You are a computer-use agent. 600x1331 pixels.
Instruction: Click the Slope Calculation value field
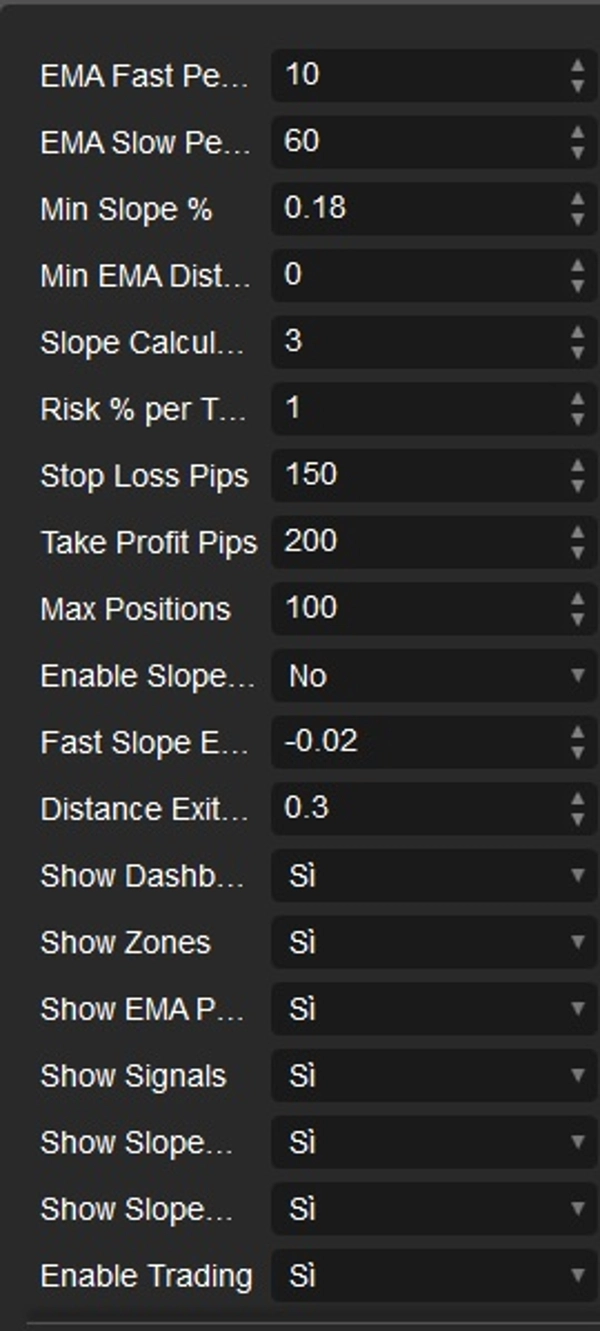pos(415,342)
